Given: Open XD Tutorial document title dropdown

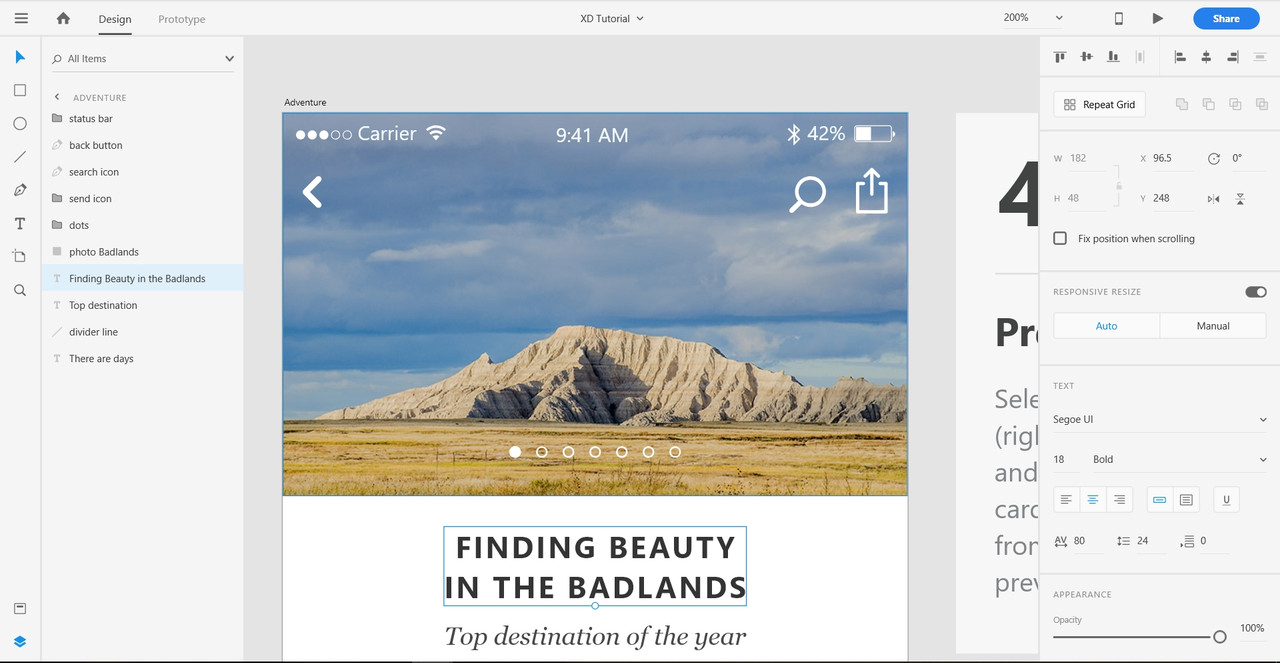Looking at the screenshot, I should (612, 18).
